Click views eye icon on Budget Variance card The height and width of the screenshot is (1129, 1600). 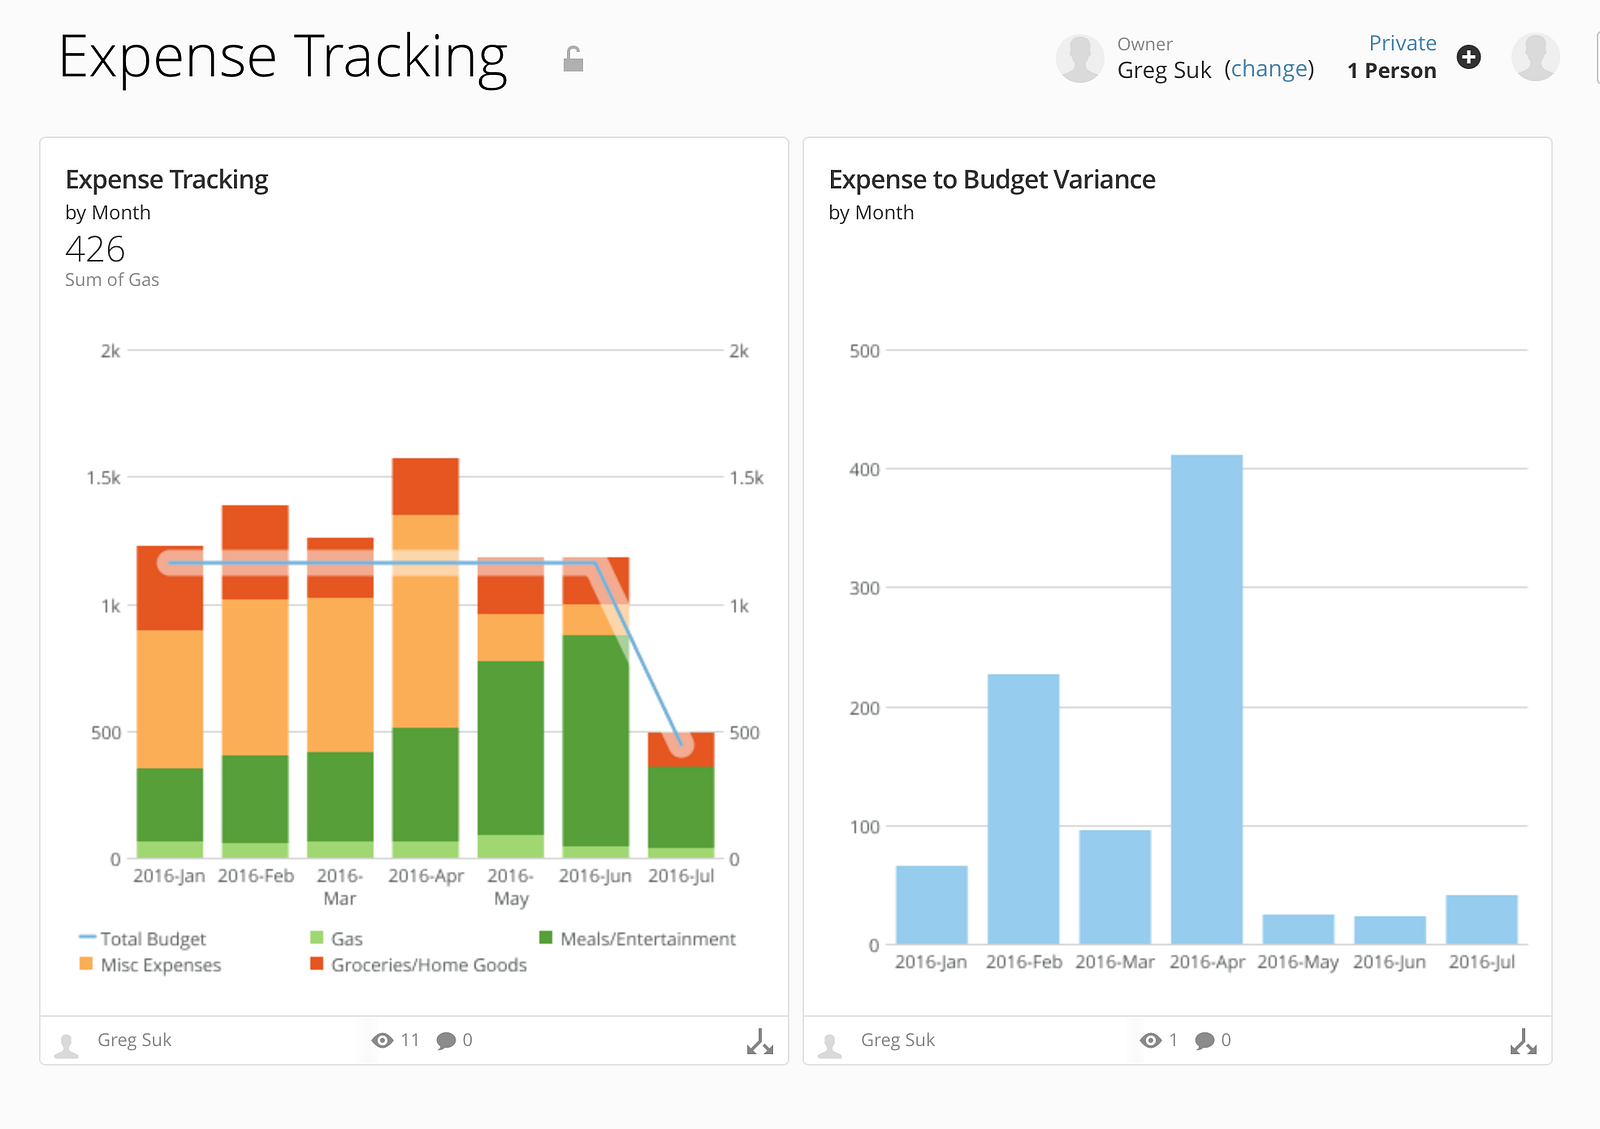point(1150,1041)
